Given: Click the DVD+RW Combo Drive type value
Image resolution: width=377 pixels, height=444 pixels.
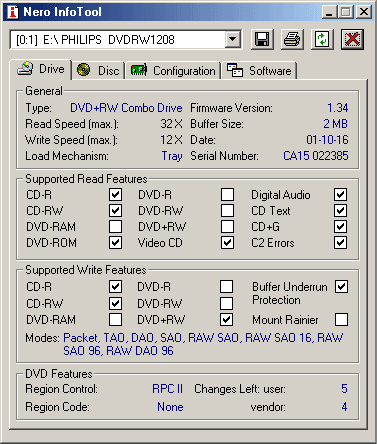Looking at the screenshot, I should click(126, 108).
